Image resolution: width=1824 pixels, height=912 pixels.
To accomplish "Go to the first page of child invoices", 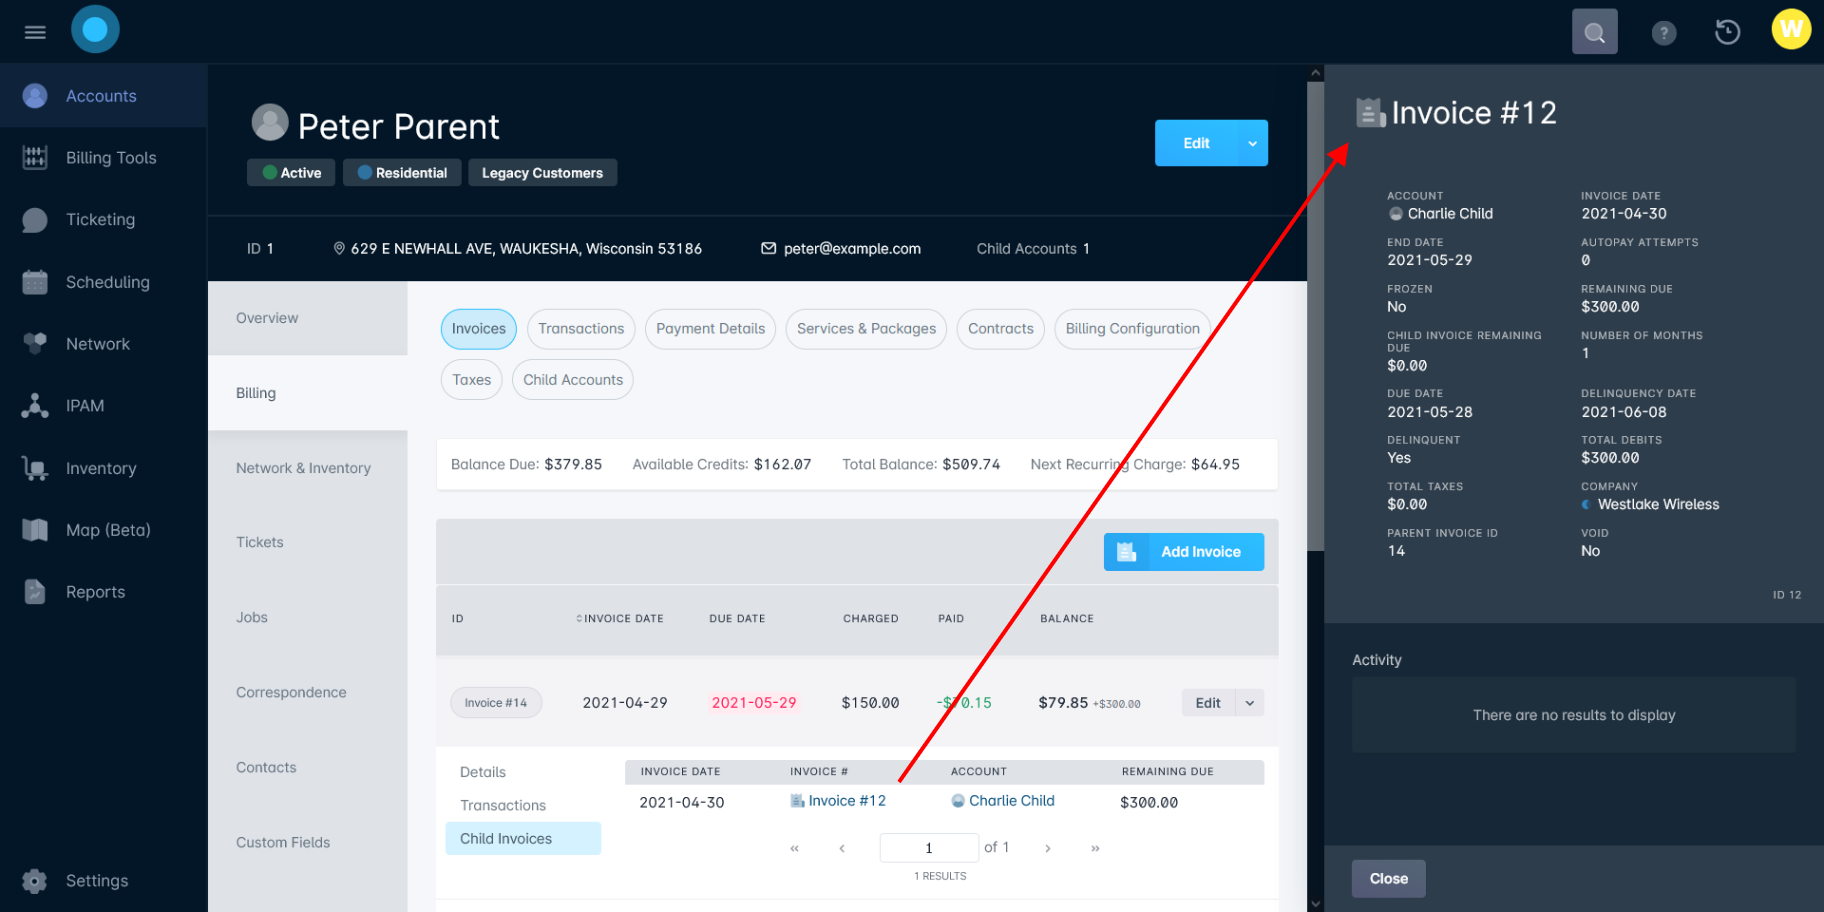I will 794,848.
